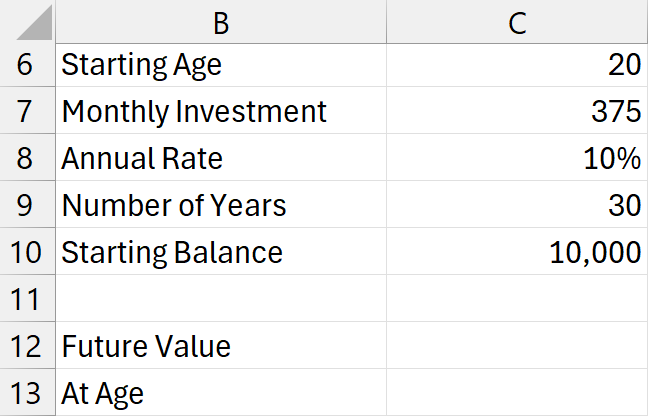Select row 6 header
Screen dimensions: 648x416
[x=26, y=66]
